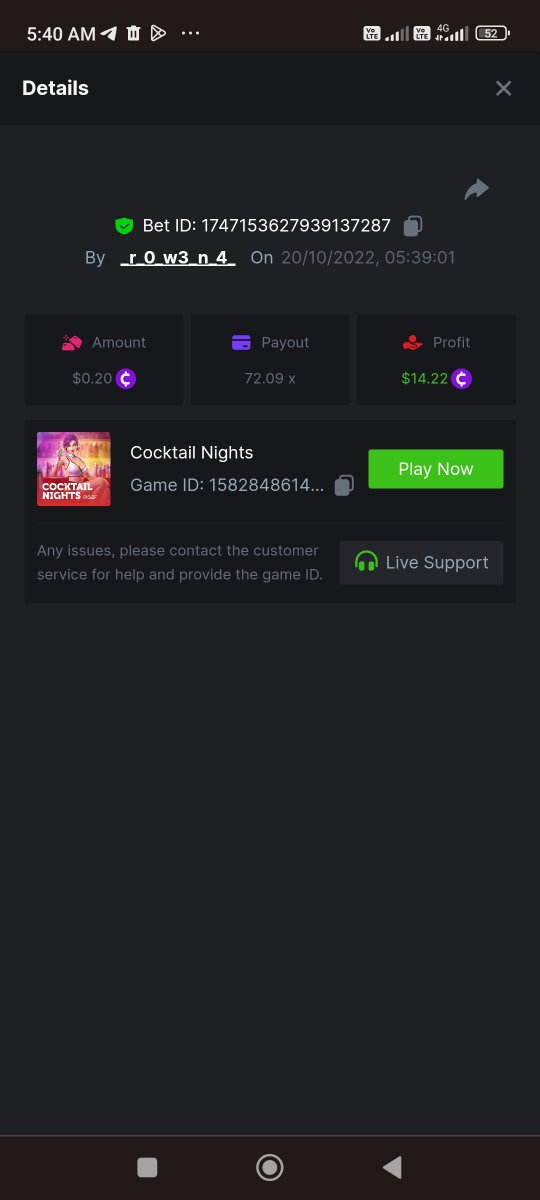Tap the green verified shield icon
Viewport: 540px width, 1200px height.
[x=124, y=226]
